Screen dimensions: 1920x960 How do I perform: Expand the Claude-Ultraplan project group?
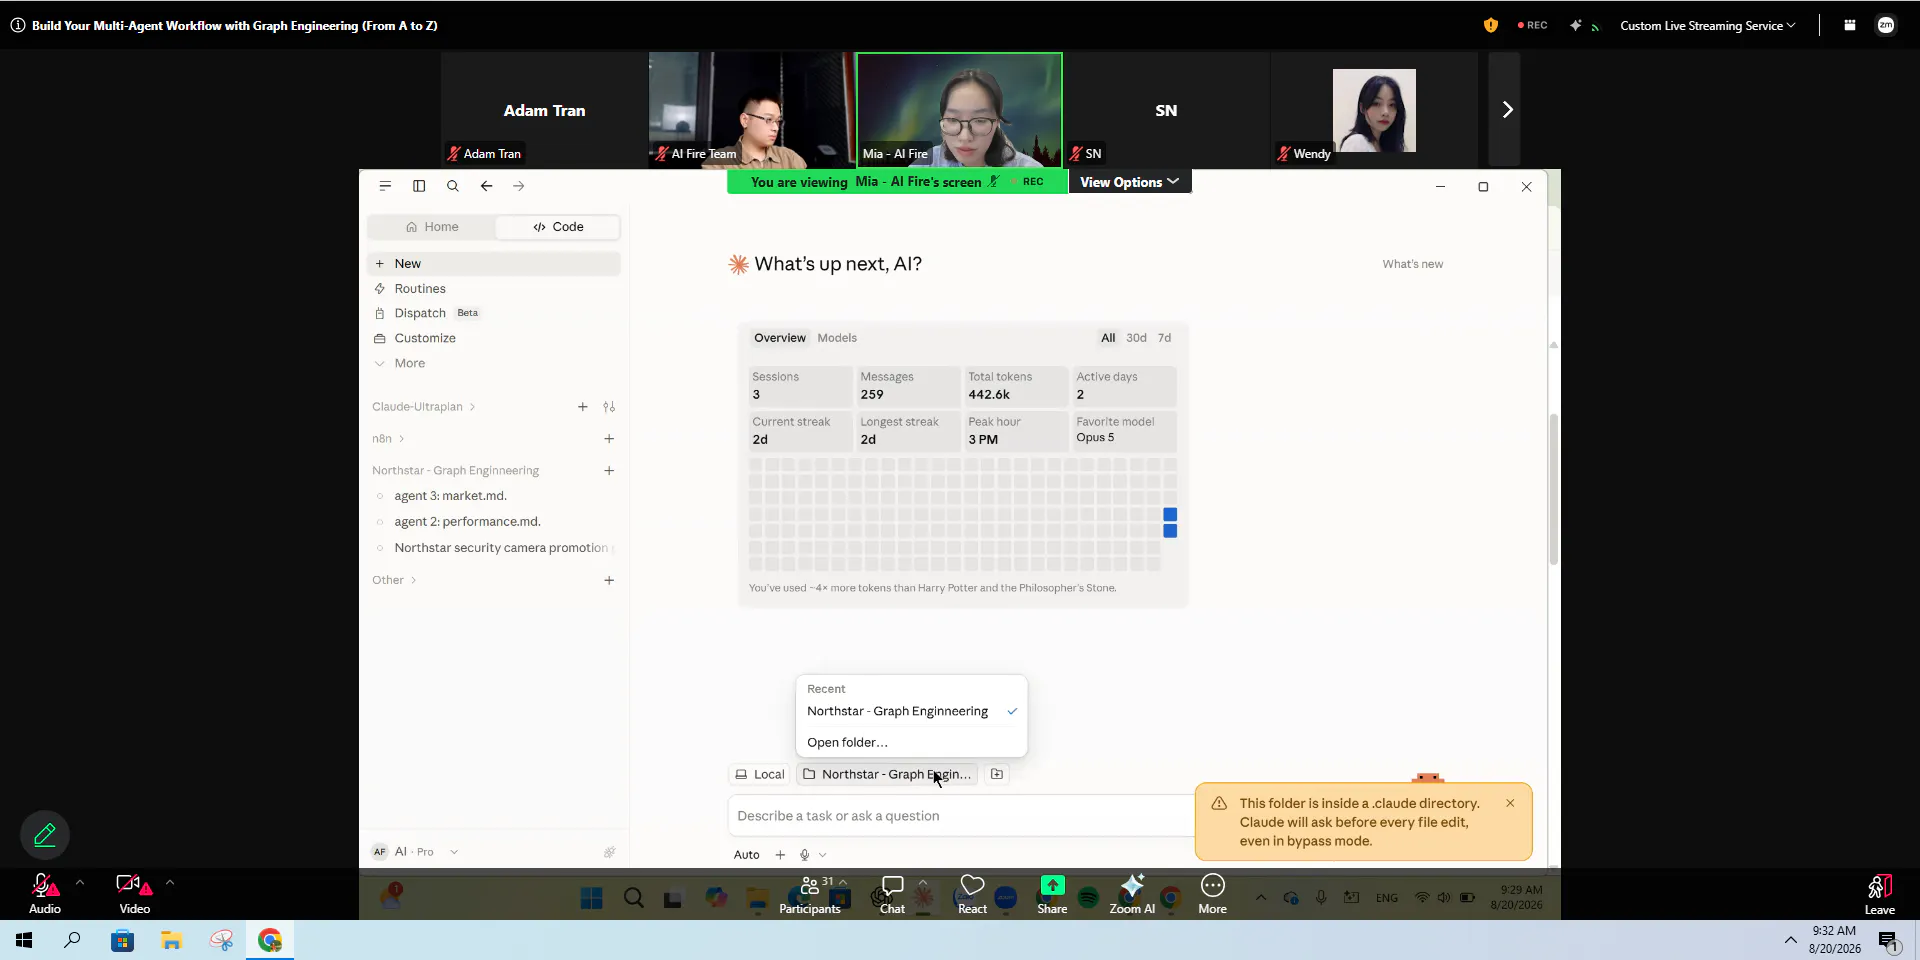[424, 407]
